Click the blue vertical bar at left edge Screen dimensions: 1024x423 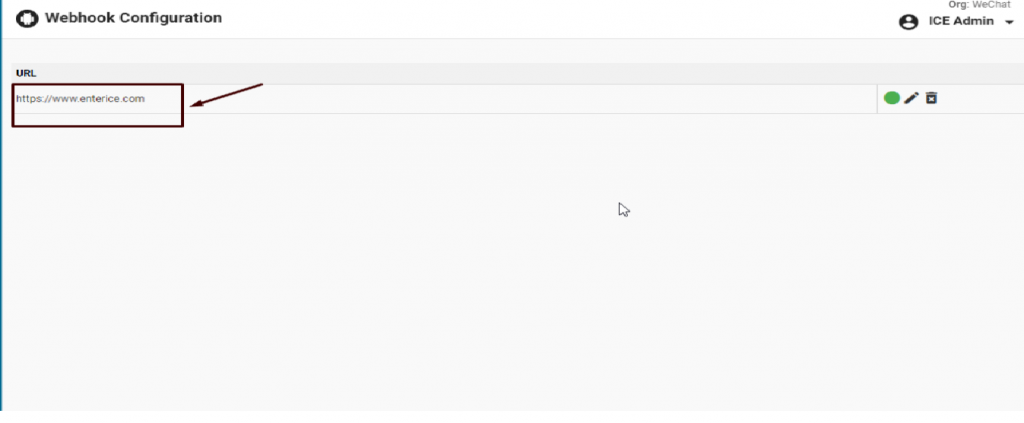click(x=2, y=220)
